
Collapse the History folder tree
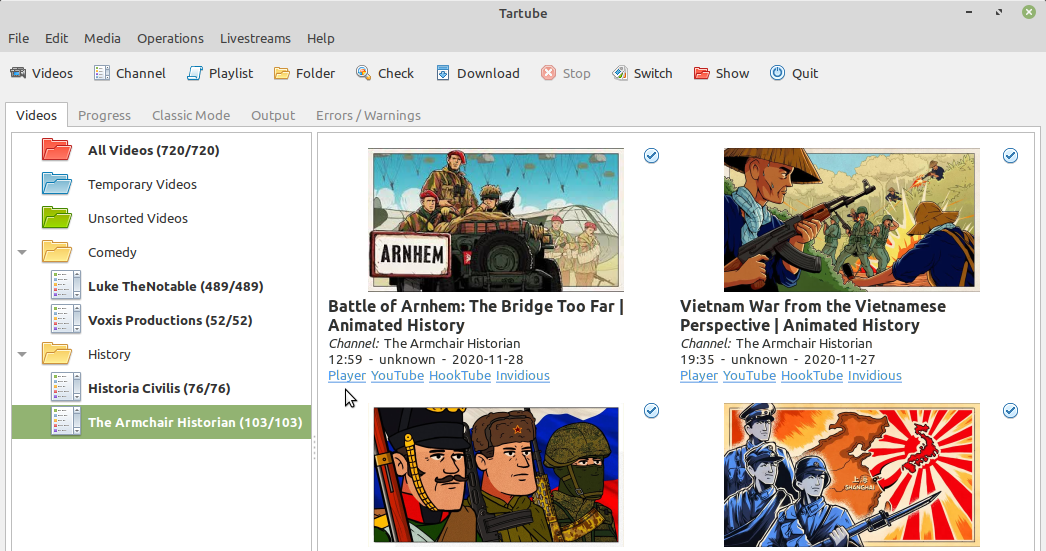click(22, 354)
